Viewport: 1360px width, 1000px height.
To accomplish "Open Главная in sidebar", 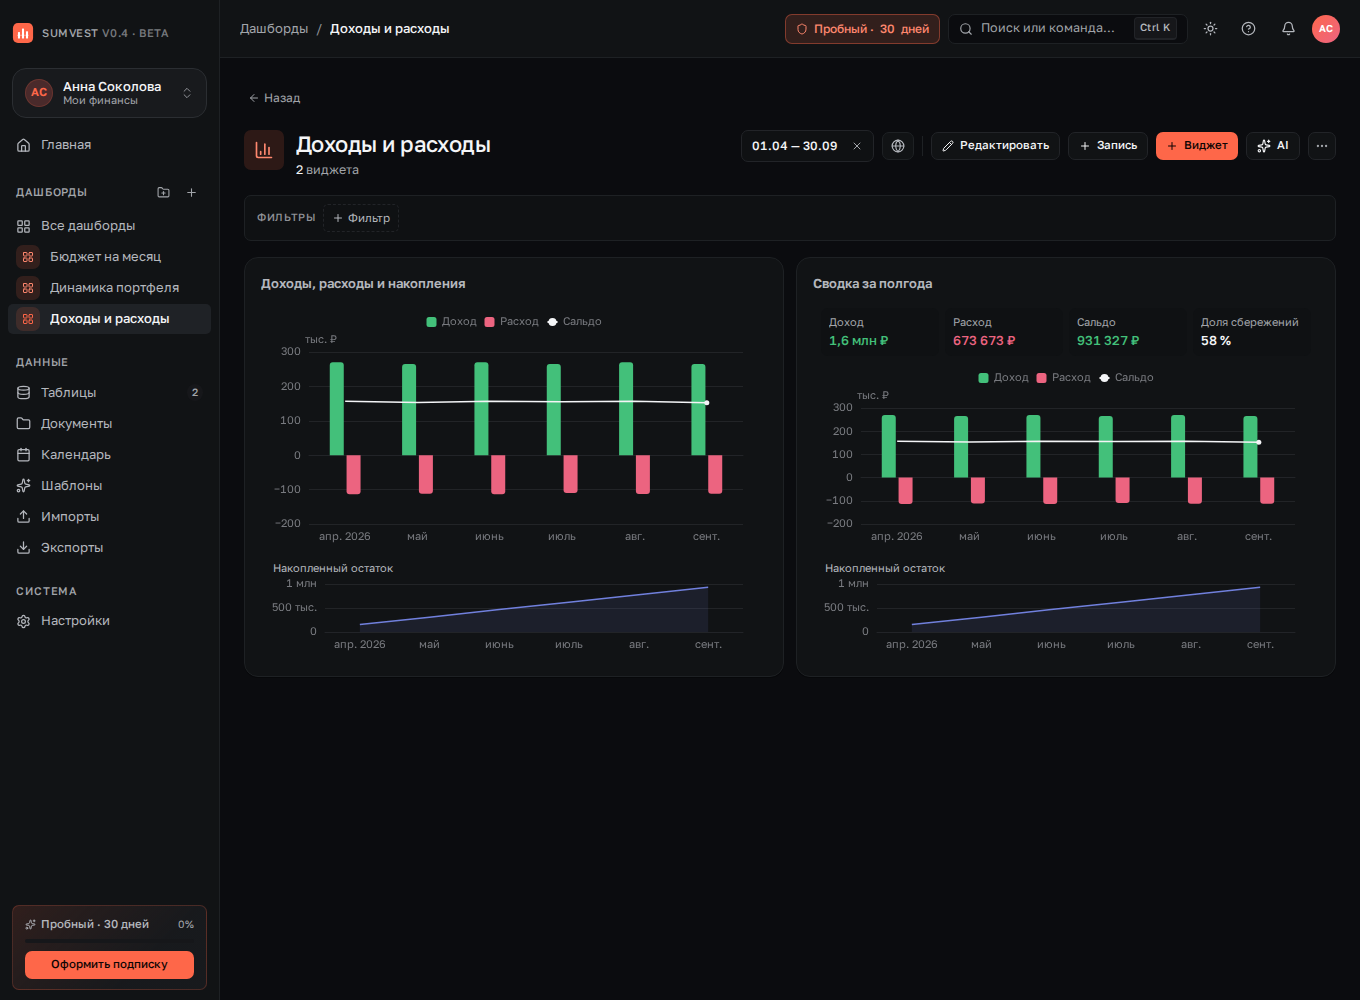I will click(109, 145).
